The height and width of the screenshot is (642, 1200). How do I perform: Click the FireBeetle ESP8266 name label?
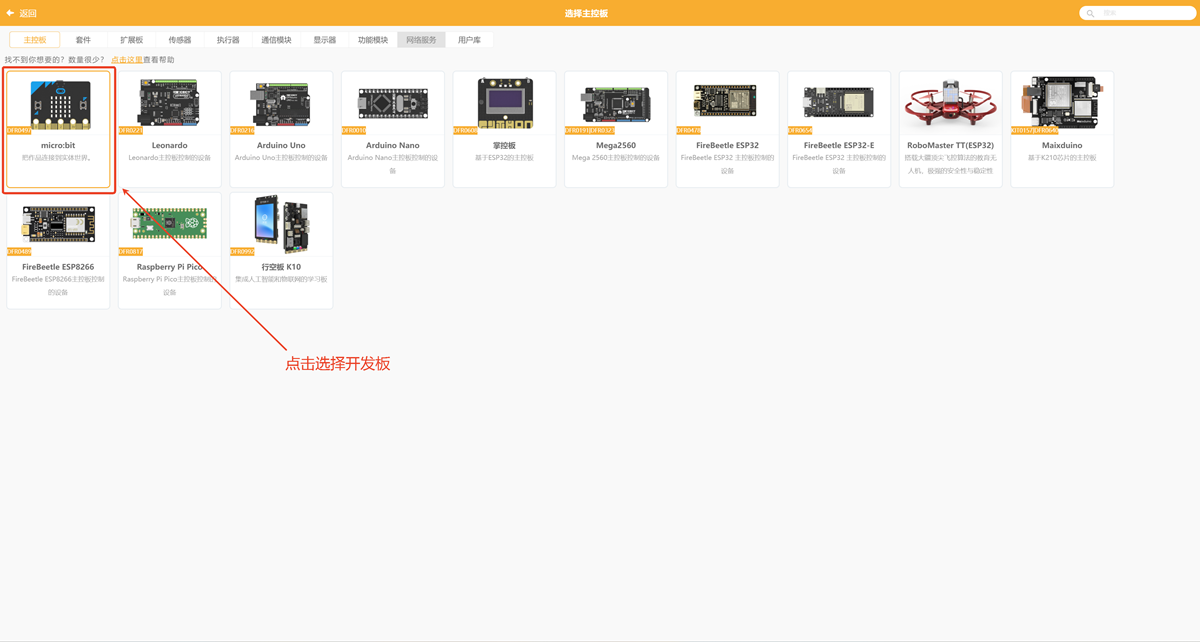pos(58,267)
